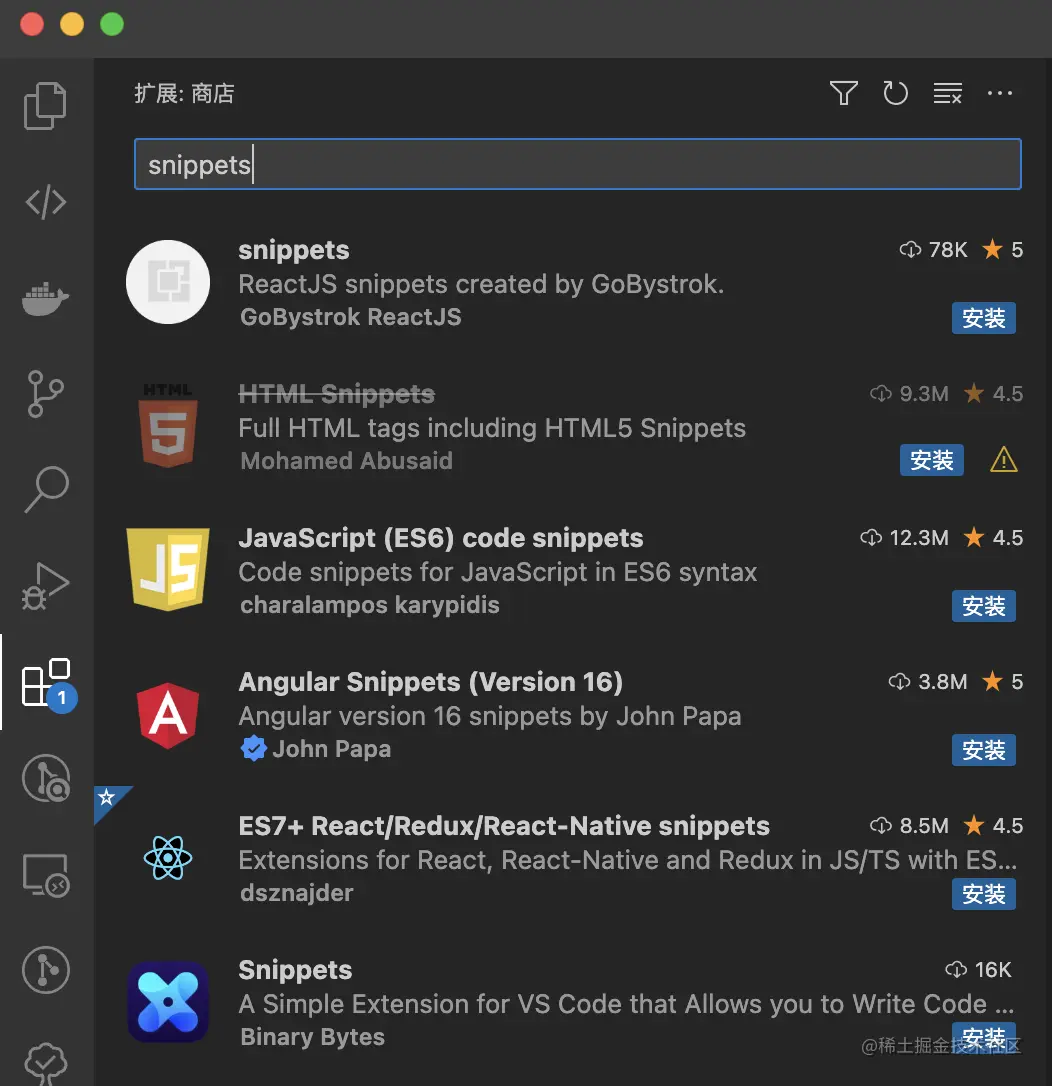
Task: Click the red Angular extension icon
Action: coord(168,715)
